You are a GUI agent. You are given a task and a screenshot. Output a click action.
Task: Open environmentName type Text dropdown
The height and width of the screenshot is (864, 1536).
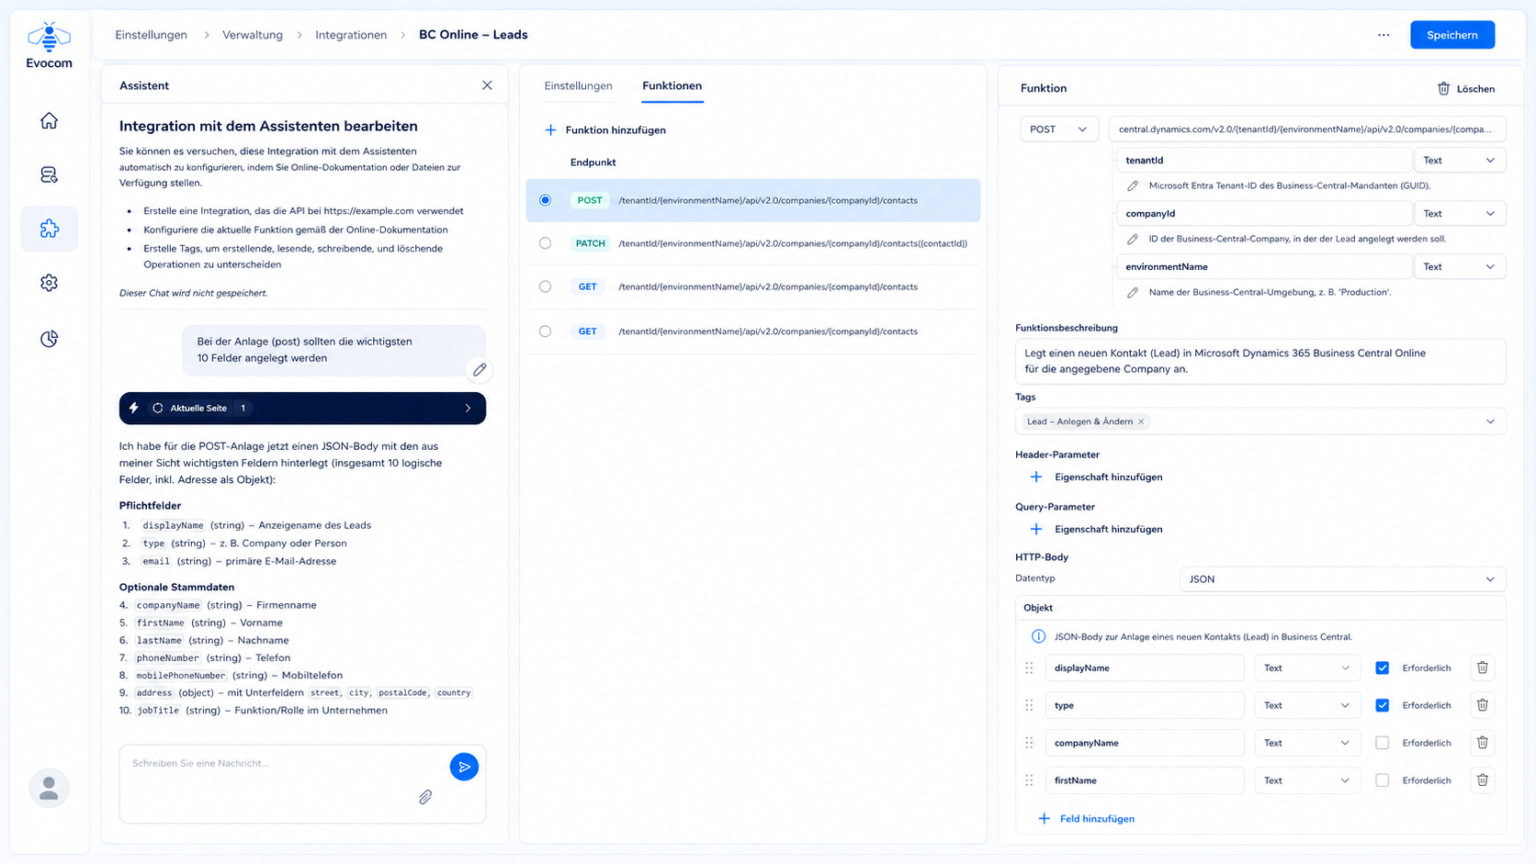[x=1459, y=267]
